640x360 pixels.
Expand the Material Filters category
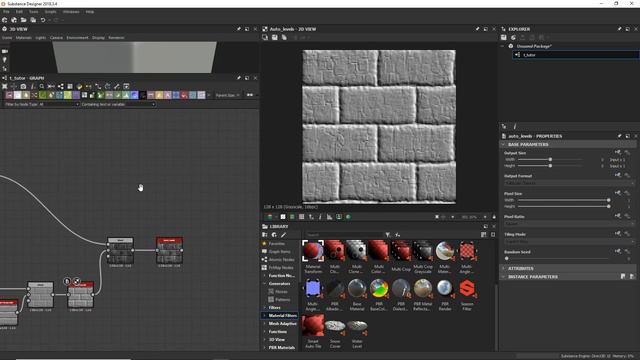tap(264, 316)
